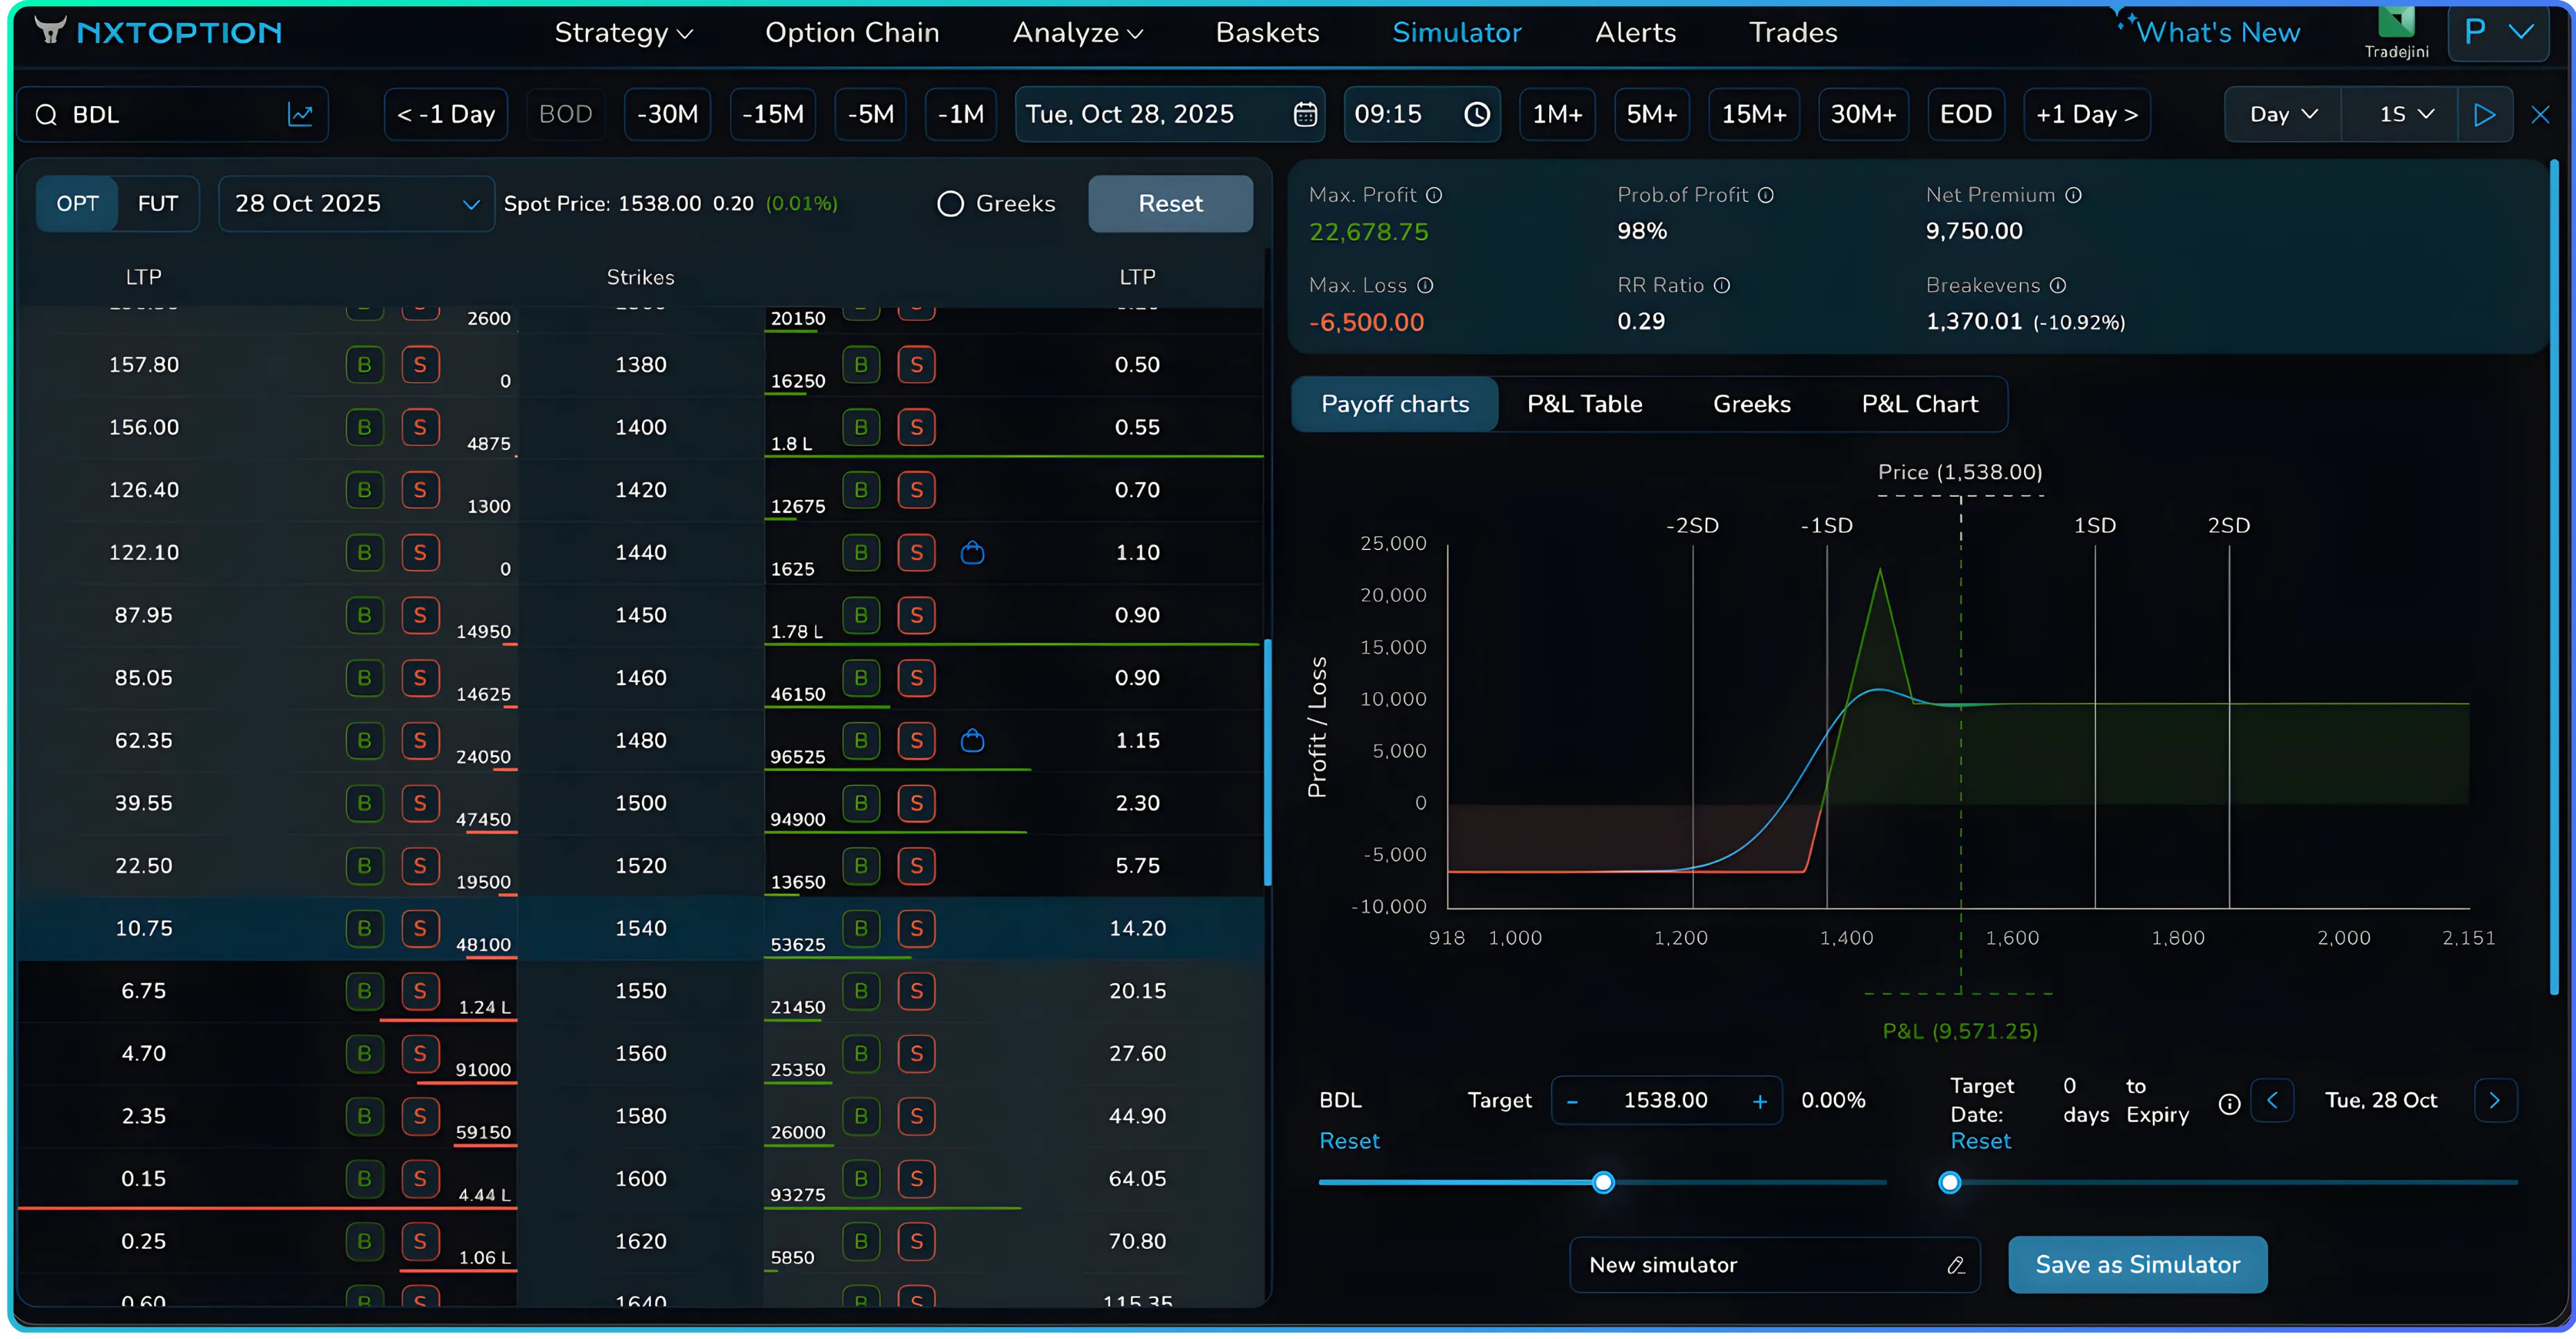Select the OPT toggle
The height and width of the screenshot is (1339, 2576).
[x=77, y=203]
